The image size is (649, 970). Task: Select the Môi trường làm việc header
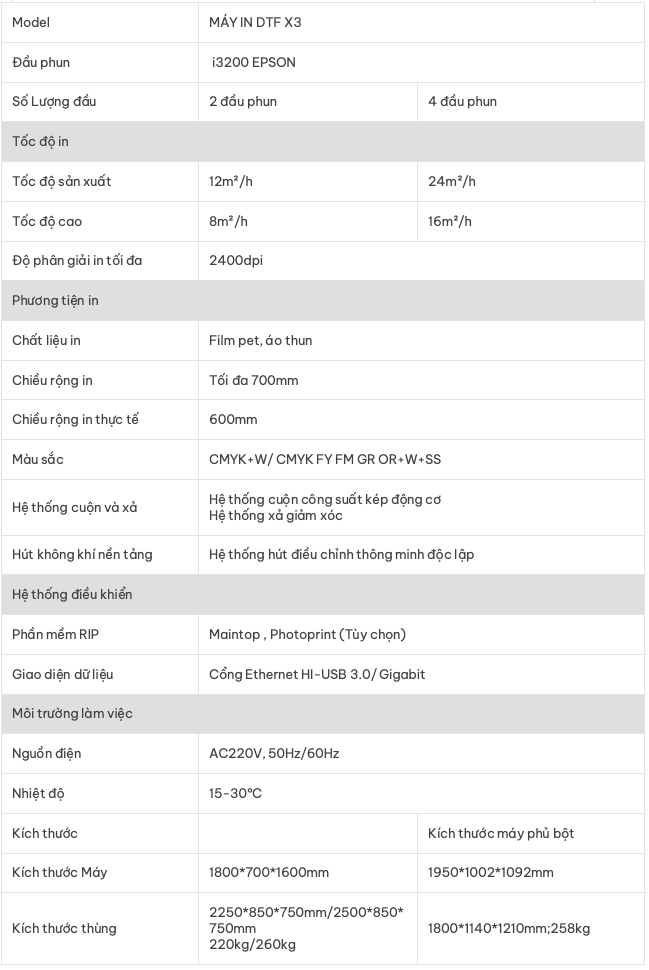click(322, 714)
